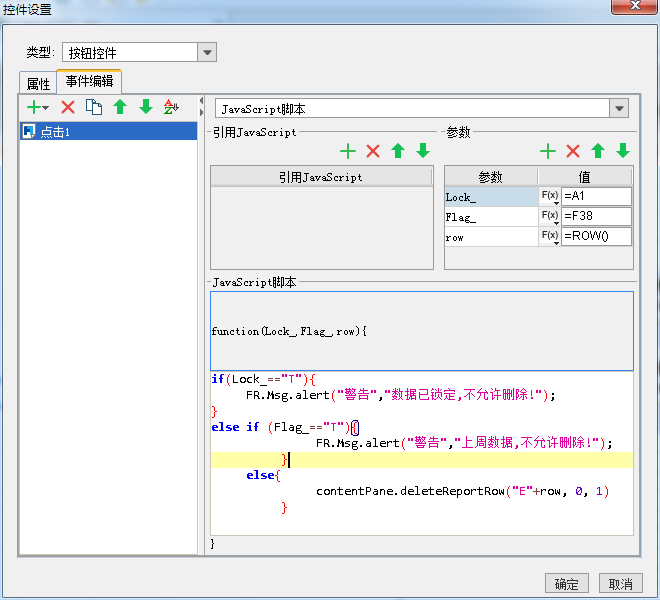Remove the referenced JavaScript entry
The height and width of the screenshot is (600, 660).
pyautogui.click(x=373, y=151)
